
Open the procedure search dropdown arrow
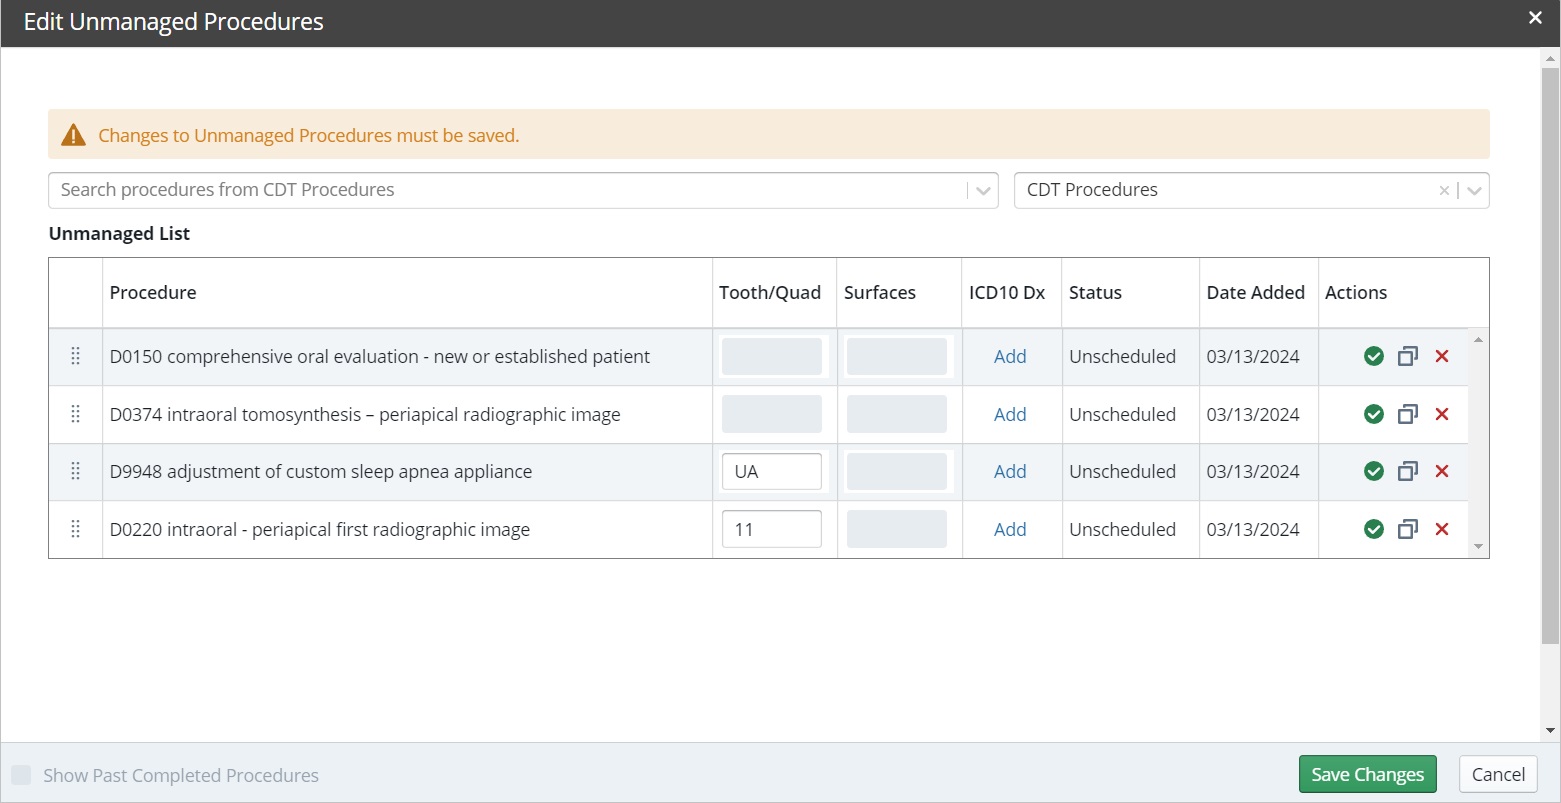(x=984, y=191)
